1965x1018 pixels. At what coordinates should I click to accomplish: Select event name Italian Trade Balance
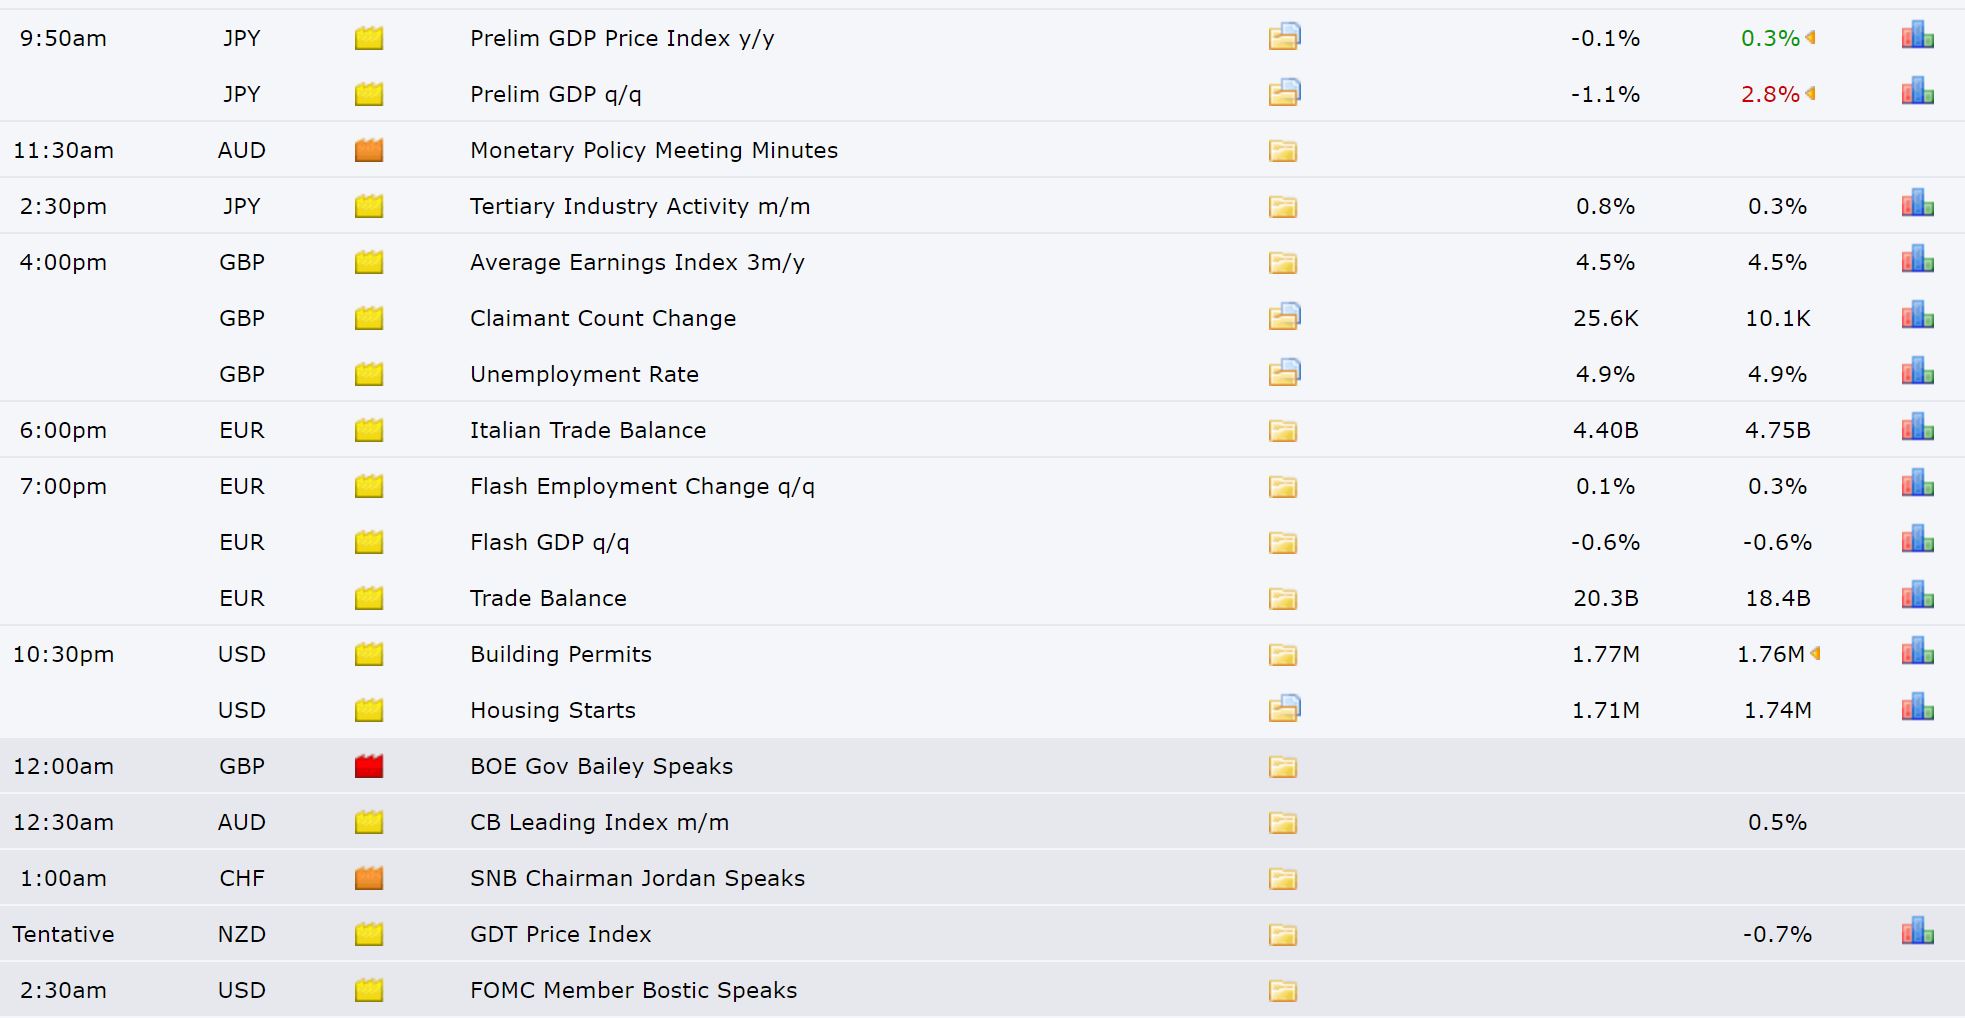tap(588, 431)
